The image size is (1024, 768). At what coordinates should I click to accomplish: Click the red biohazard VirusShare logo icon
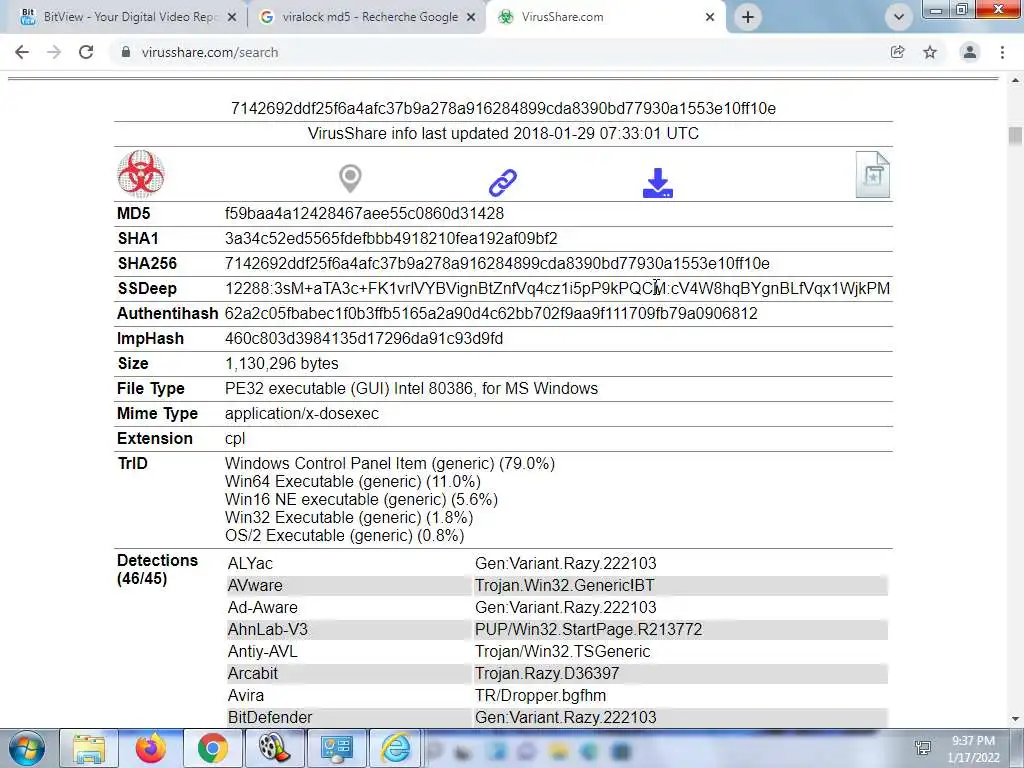click(140, 174)
